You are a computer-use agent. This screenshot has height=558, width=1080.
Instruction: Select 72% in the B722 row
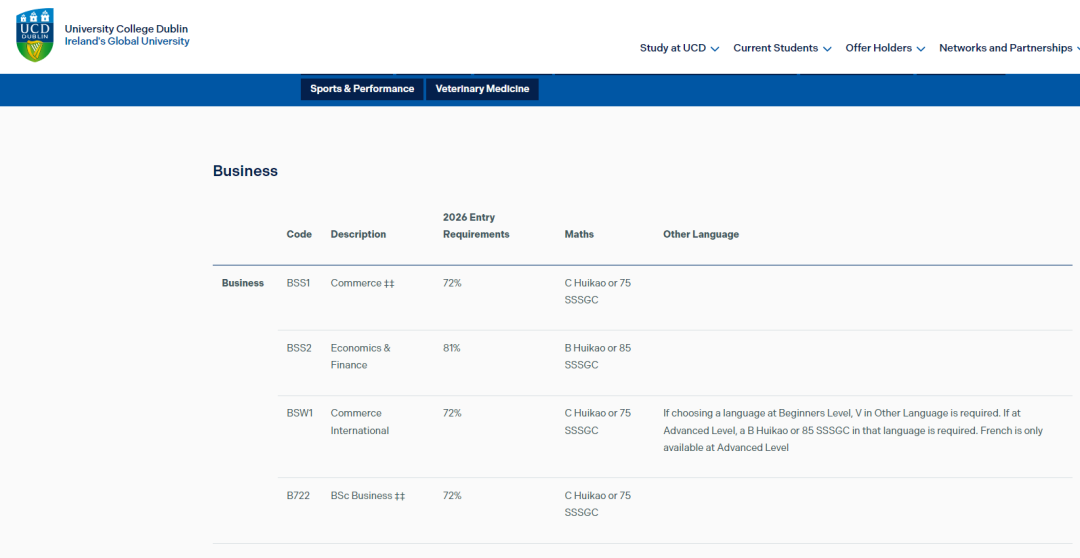tap(452, 495)
